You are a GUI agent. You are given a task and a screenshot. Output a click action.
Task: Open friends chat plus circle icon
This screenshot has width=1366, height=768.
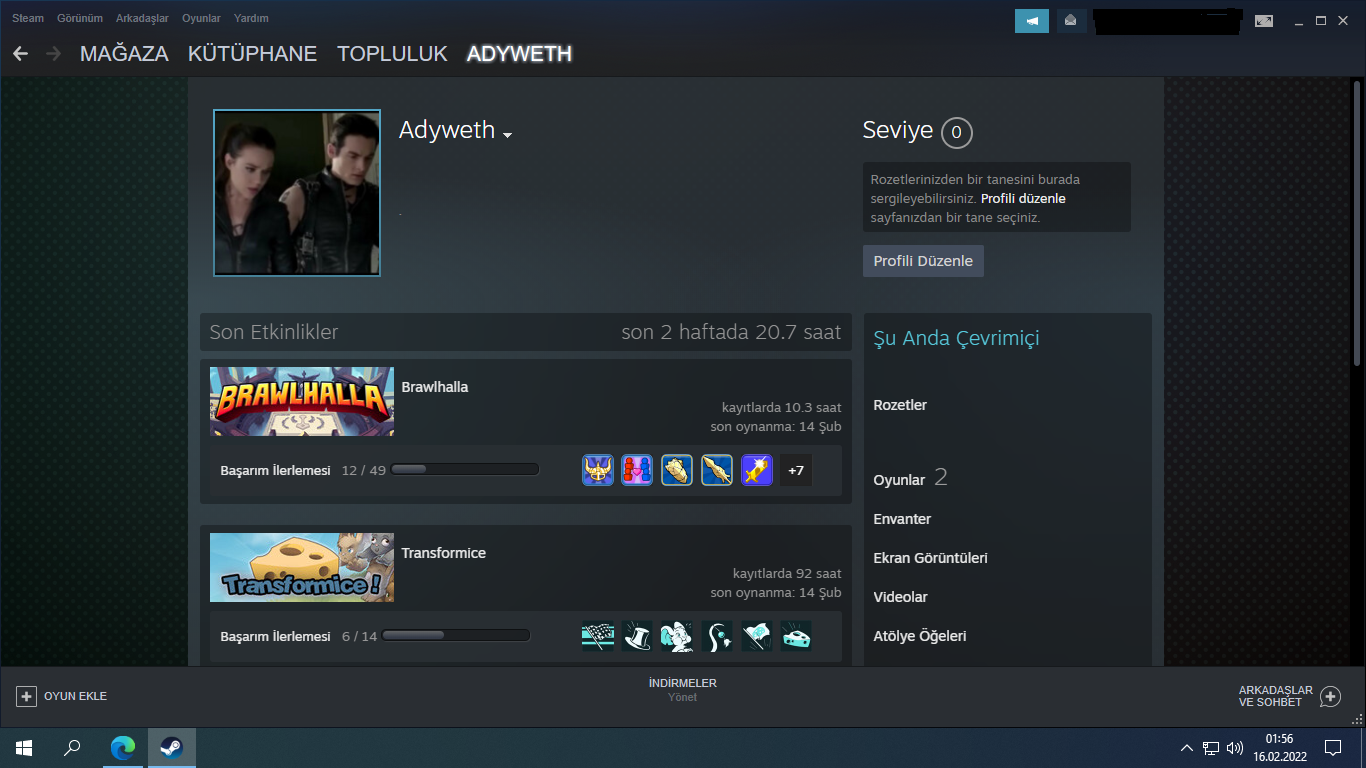[1330, 696]
